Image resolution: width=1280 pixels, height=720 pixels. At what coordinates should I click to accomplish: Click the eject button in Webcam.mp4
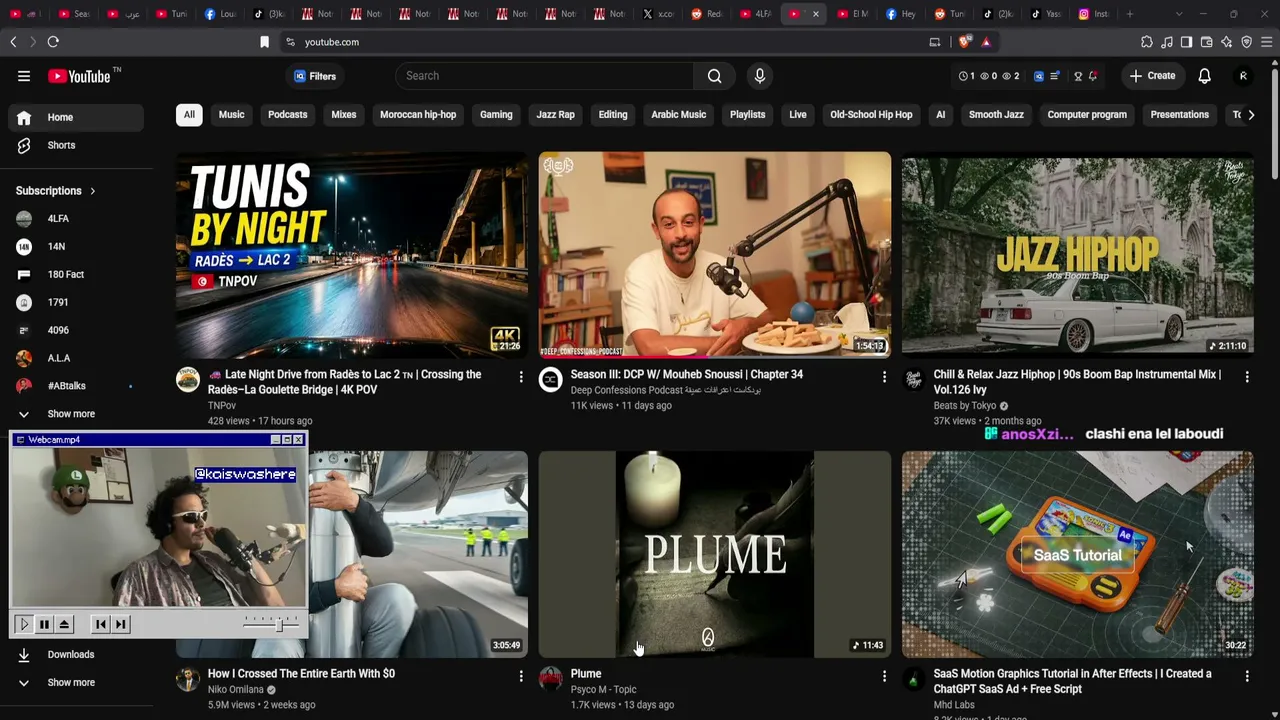[x=64, y=624]
